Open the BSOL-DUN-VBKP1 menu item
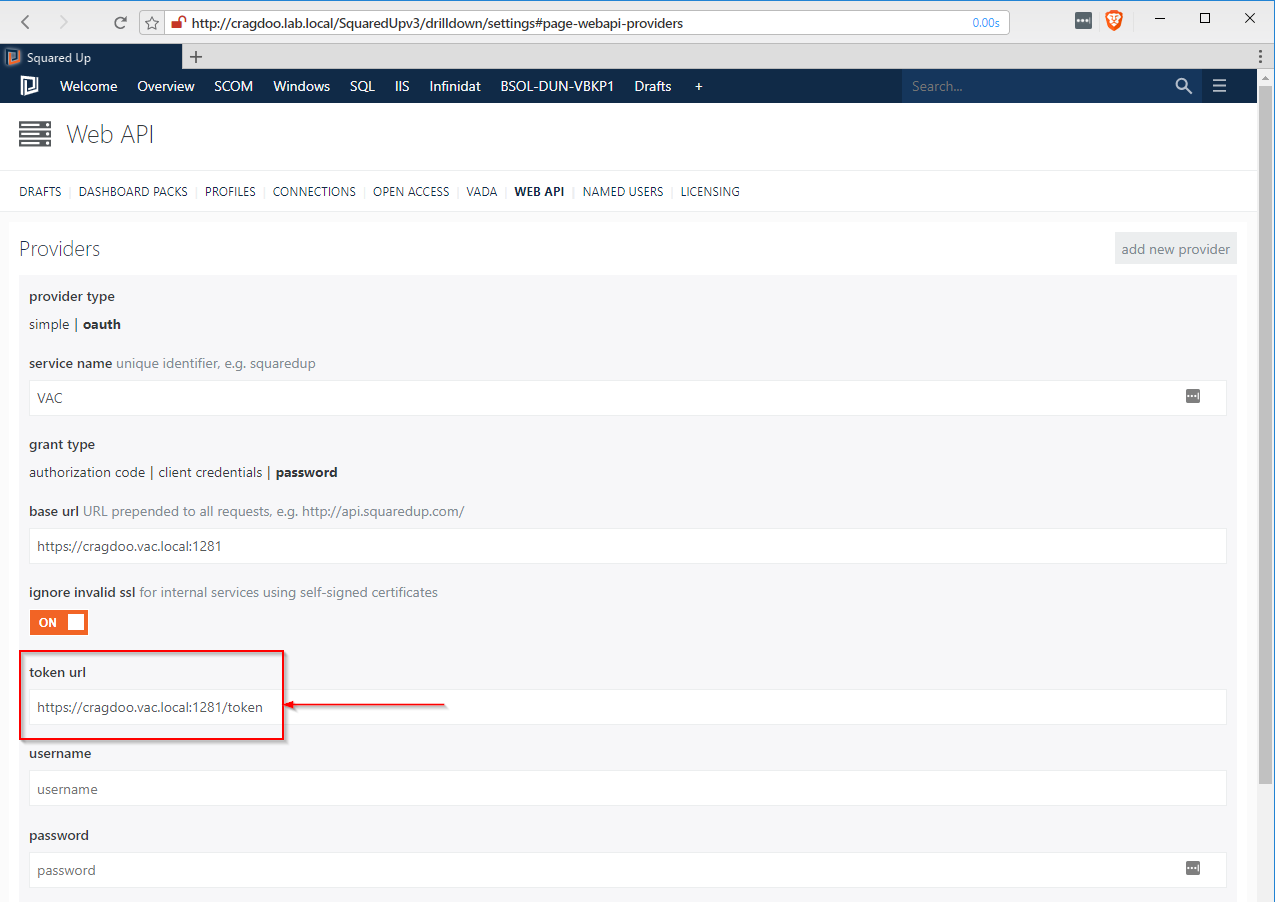 [557, 86]
